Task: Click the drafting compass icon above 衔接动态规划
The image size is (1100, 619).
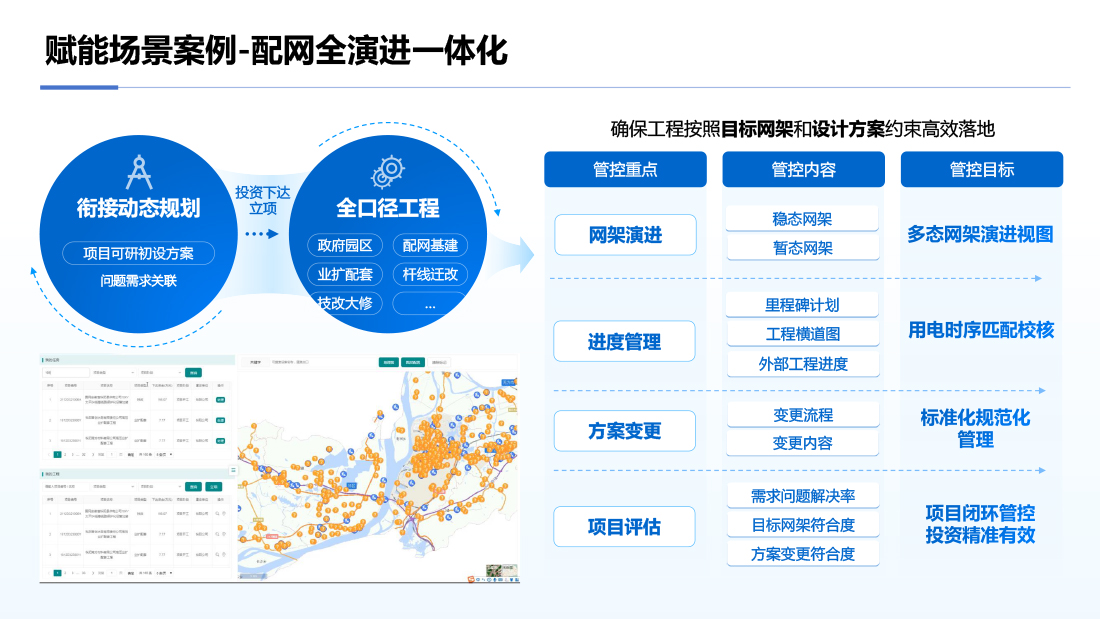Action: pyautogui.click(x=138, y=172)
